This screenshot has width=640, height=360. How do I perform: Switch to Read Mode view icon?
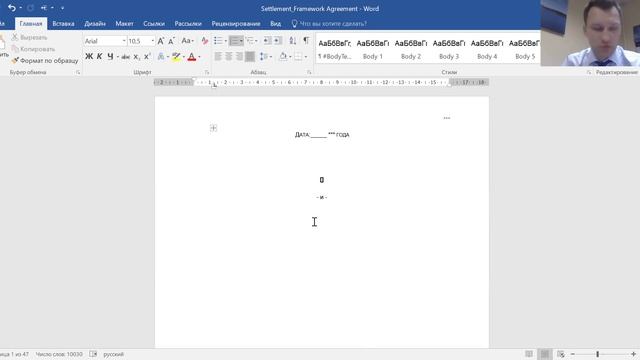tap(529, 354)
